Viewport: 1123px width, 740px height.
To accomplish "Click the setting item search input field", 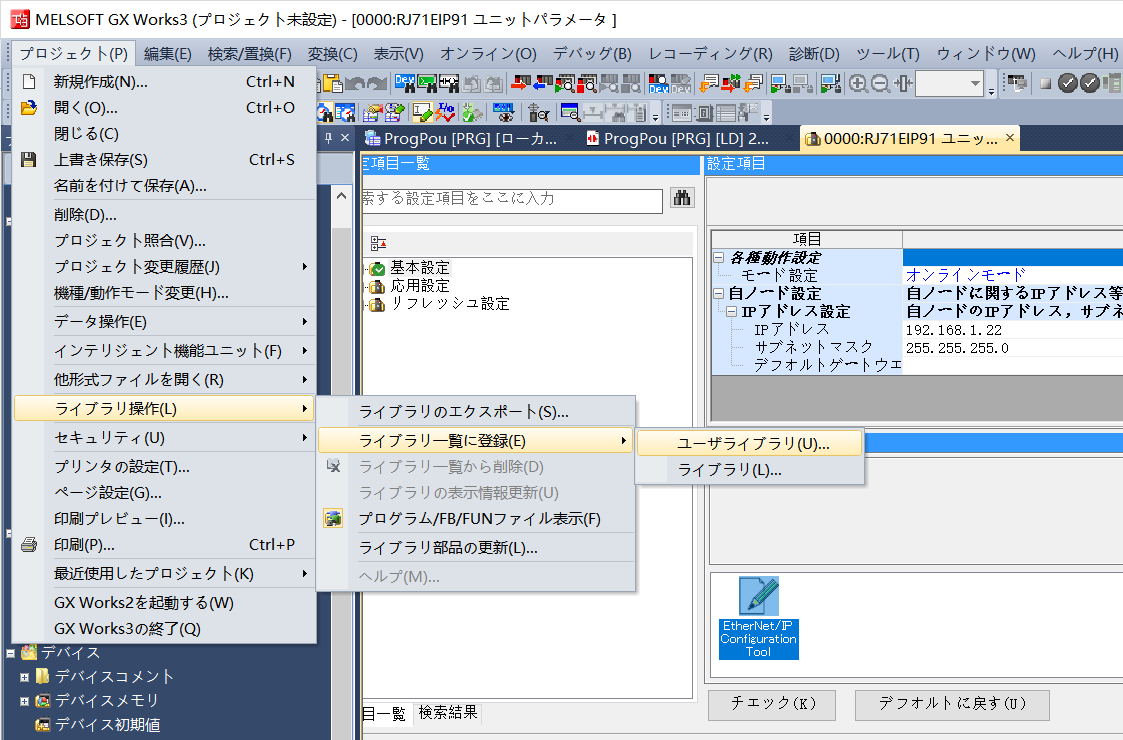I will [x=512, y=199].
